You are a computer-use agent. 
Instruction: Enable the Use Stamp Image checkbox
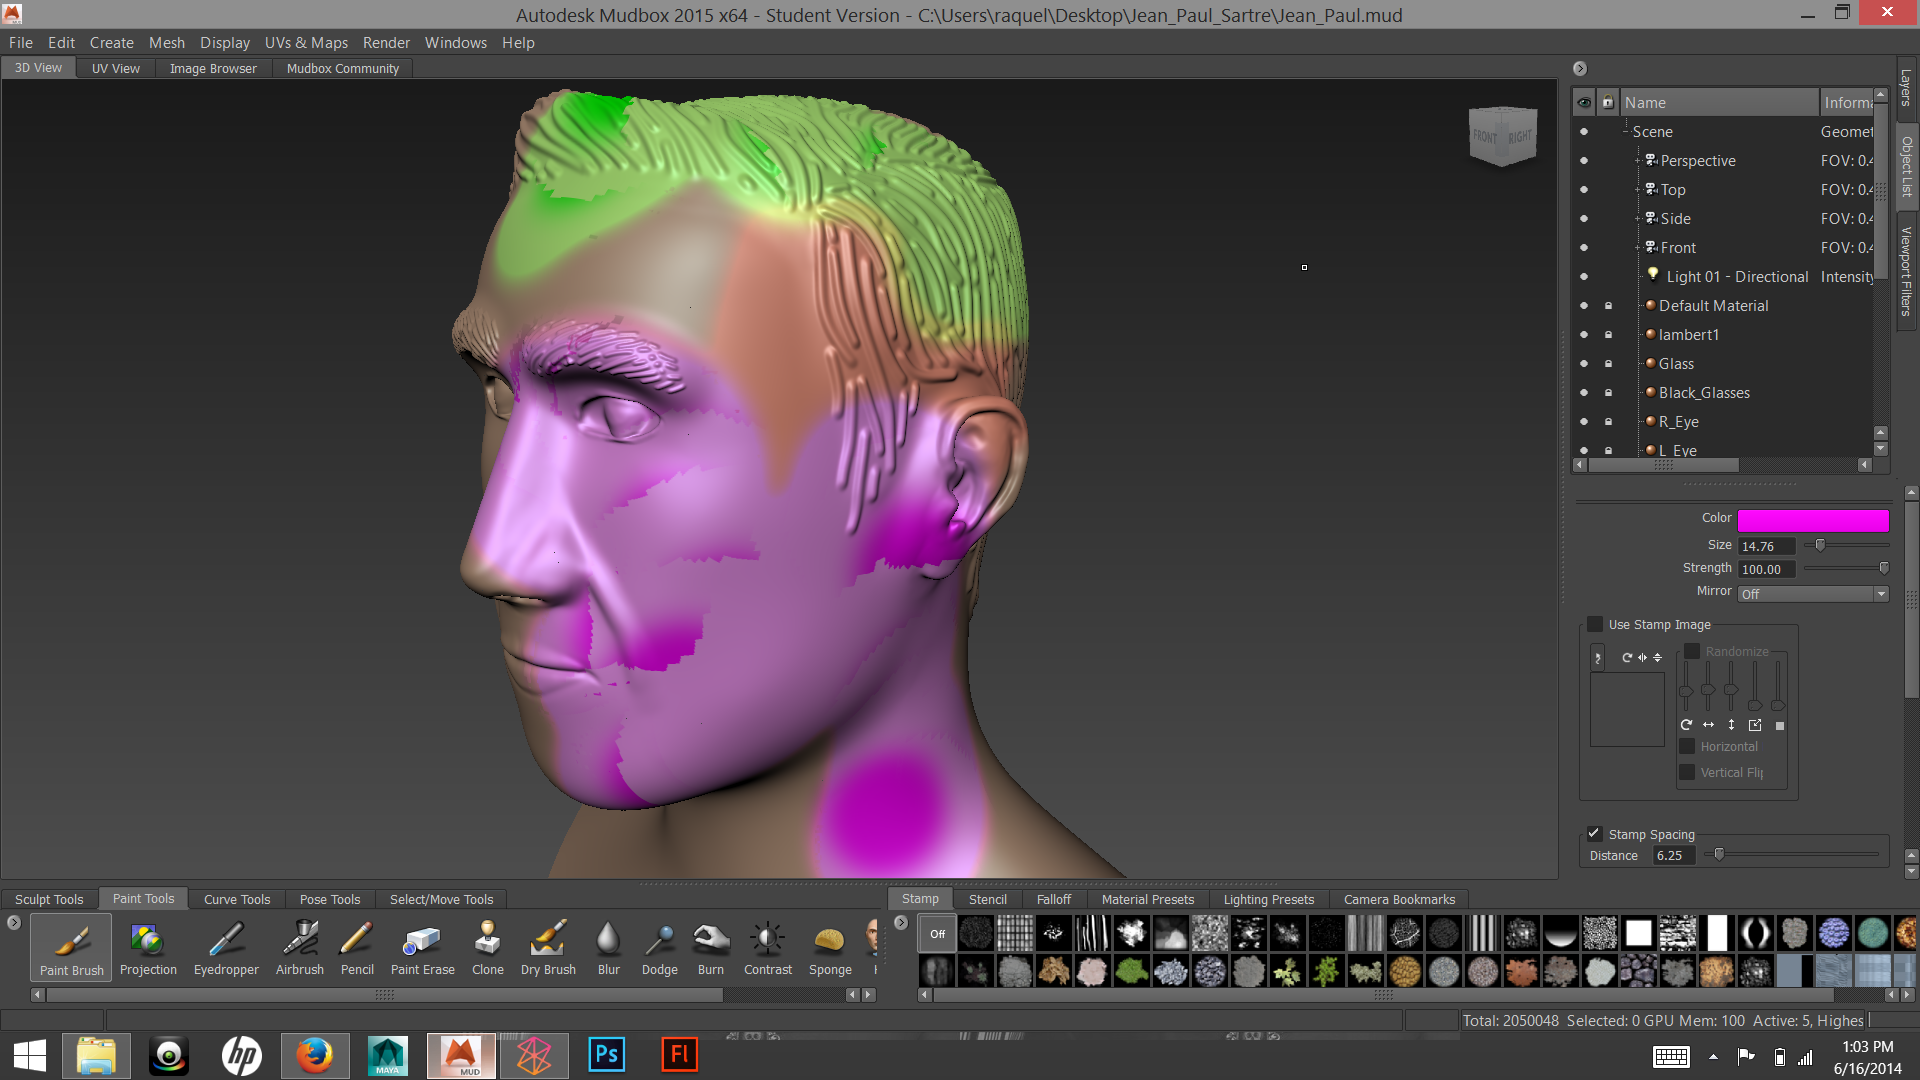click(x=1595, y=624)
